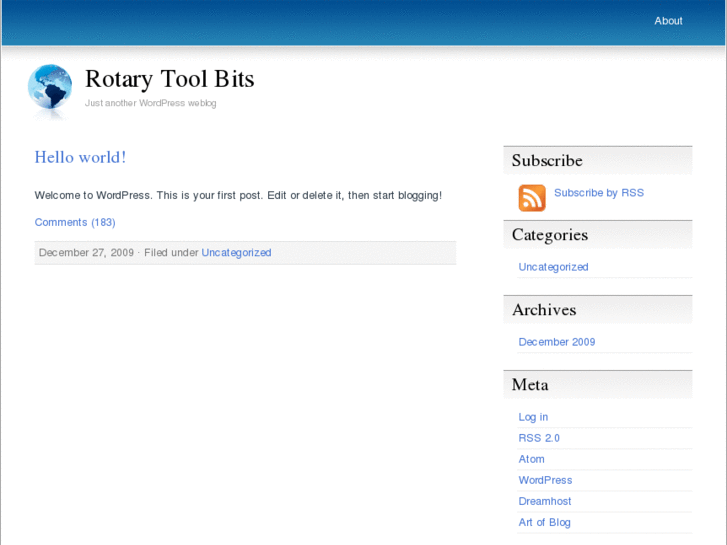Open the December 2009 archive
Viewport: 727px width, 545px height.
556,342
